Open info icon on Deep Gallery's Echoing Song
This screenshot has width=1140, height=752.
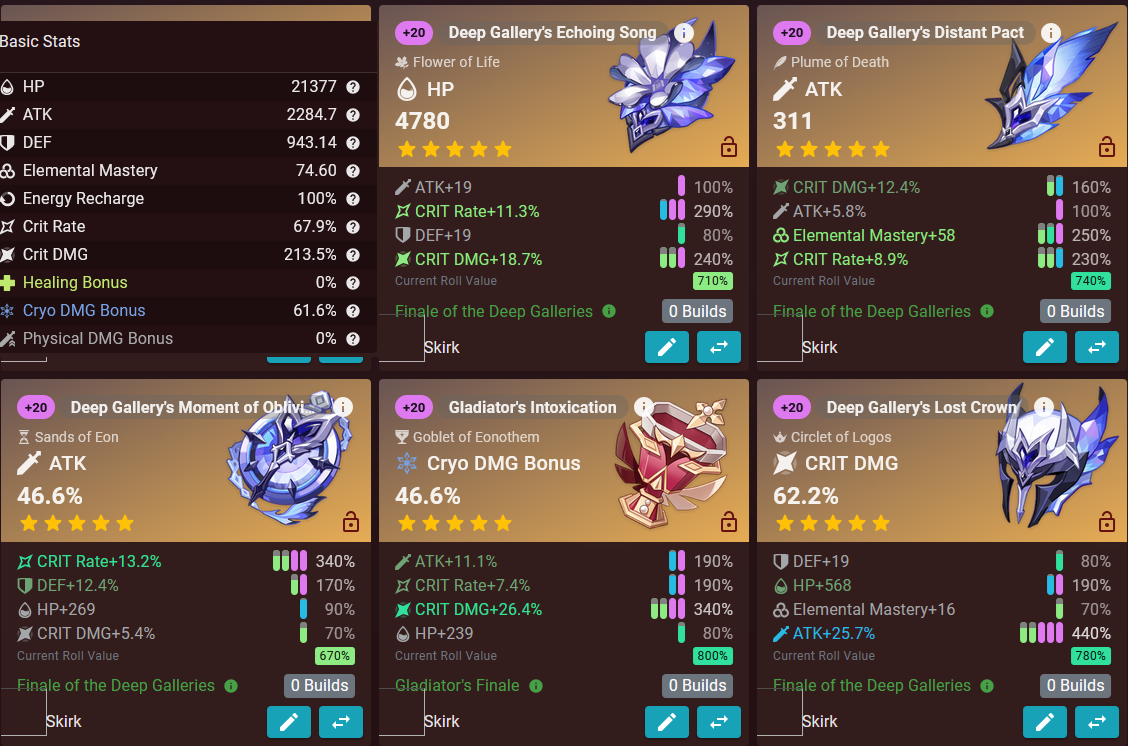(x=683, y=33)
